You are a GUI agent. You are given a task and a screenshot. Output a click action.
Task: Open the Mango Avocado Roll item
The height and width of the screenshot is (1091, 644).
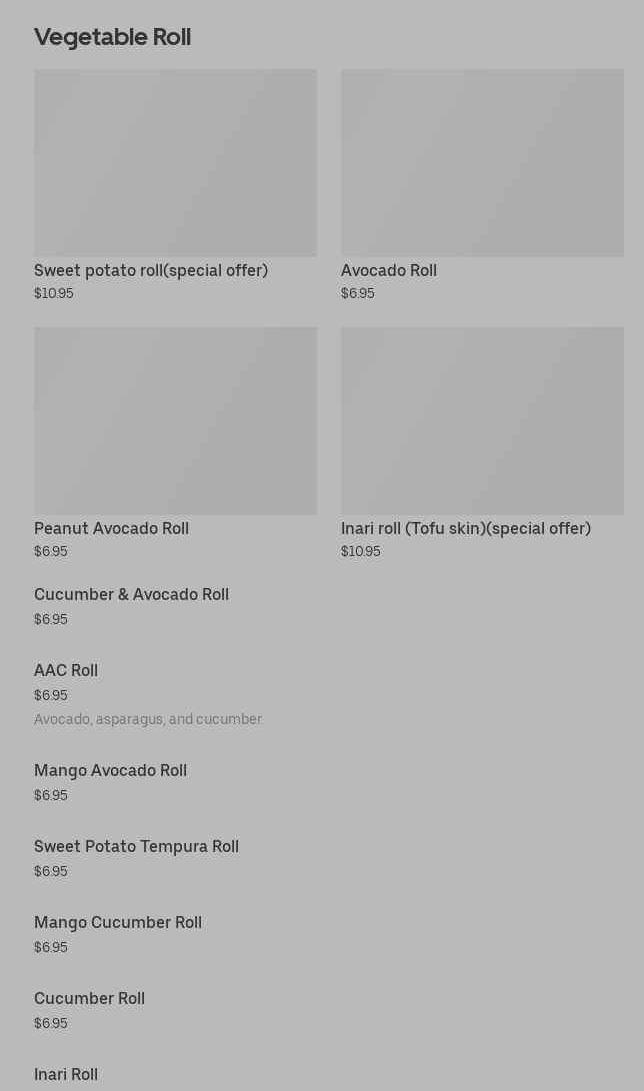pos(110,771)
